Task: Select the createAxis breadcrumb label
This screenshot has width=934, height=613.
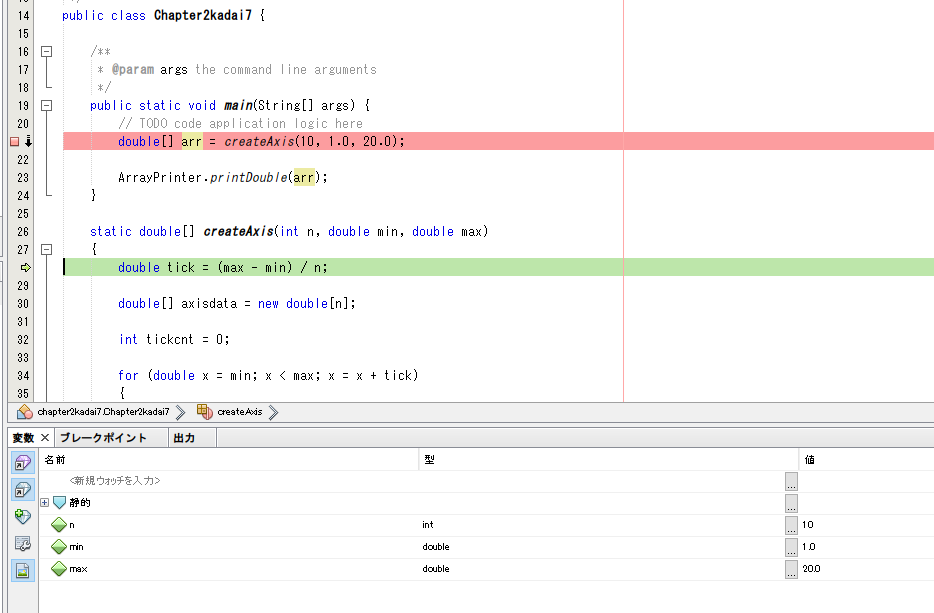Action: click(239, 412)
